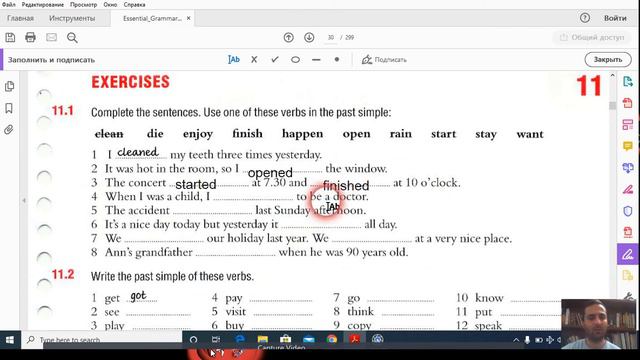
Task: Open the Файл menu
Action: [x=9, y=5]
